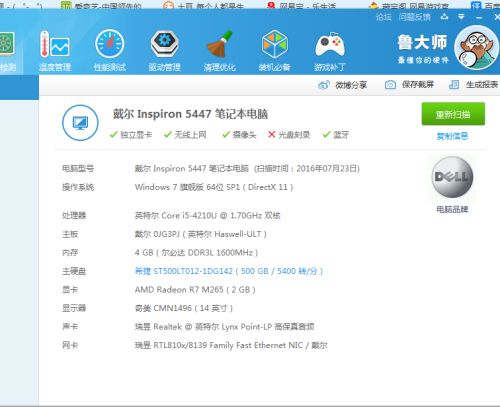Click 温度管理 label text
The width and height of the screenshot is (500, 407).
[x=55, y=67]
